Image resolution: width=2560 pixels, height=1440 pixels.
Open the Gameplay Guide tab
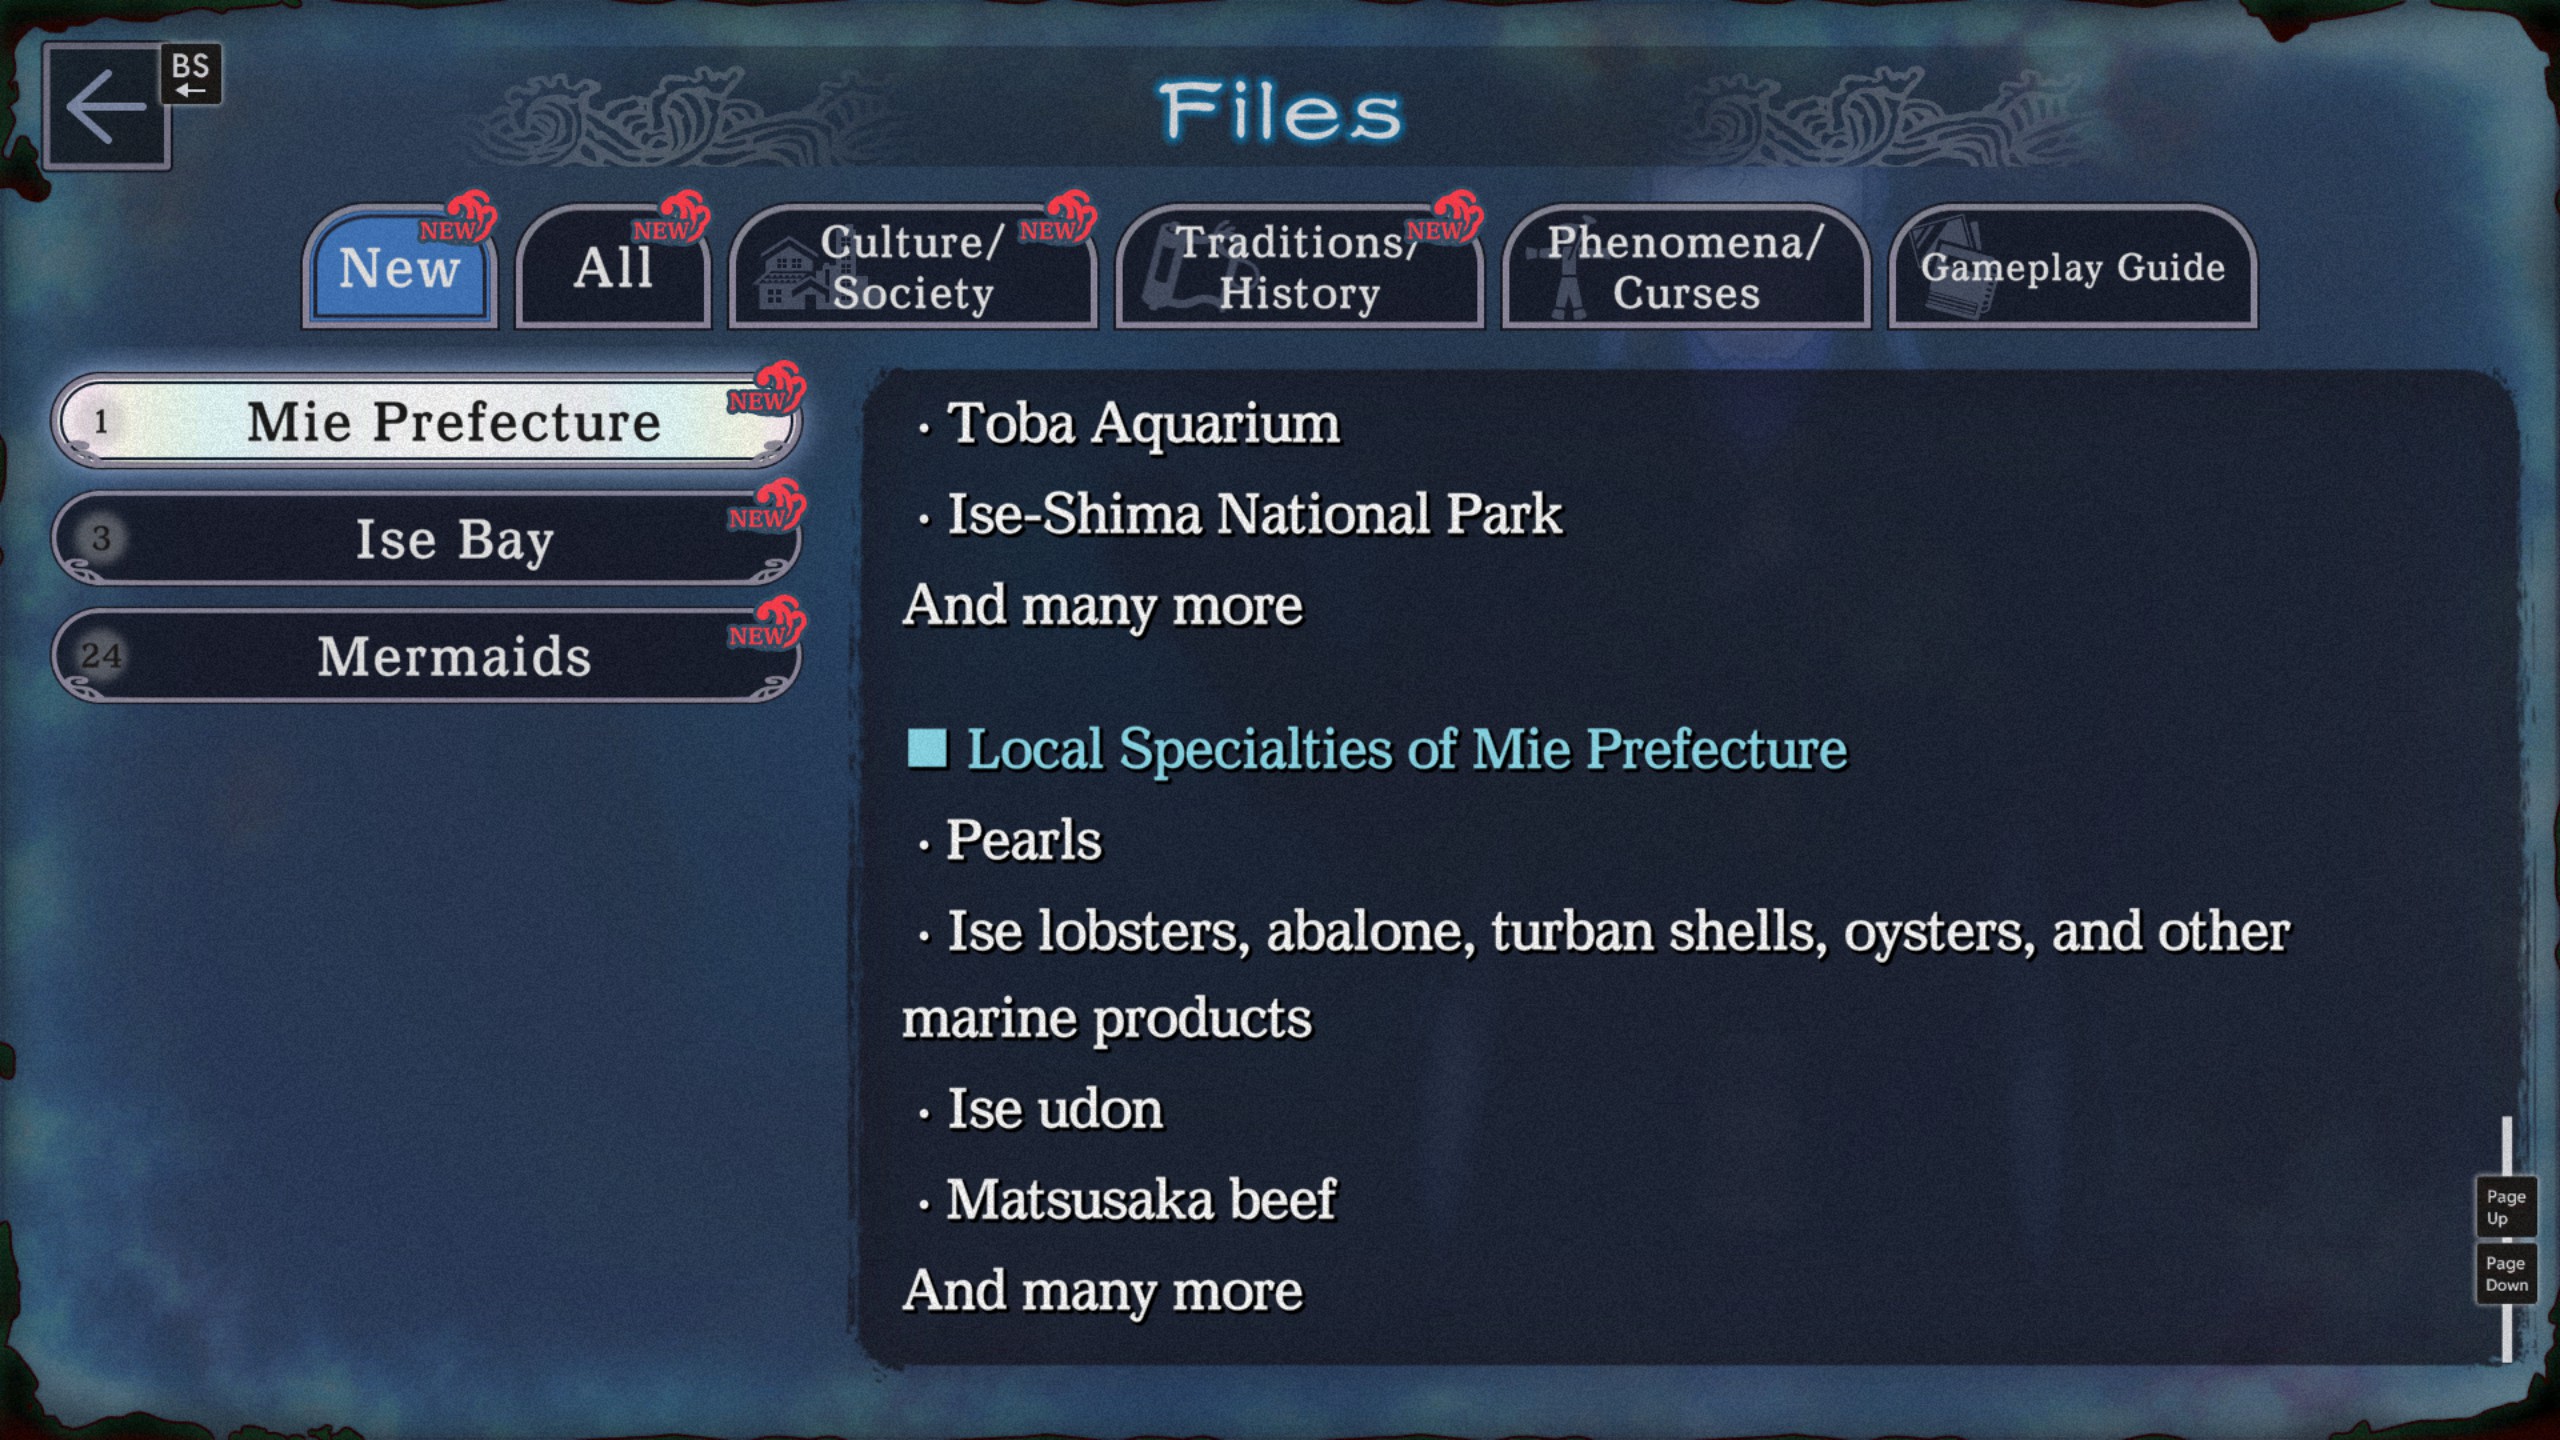[2072, 268]
